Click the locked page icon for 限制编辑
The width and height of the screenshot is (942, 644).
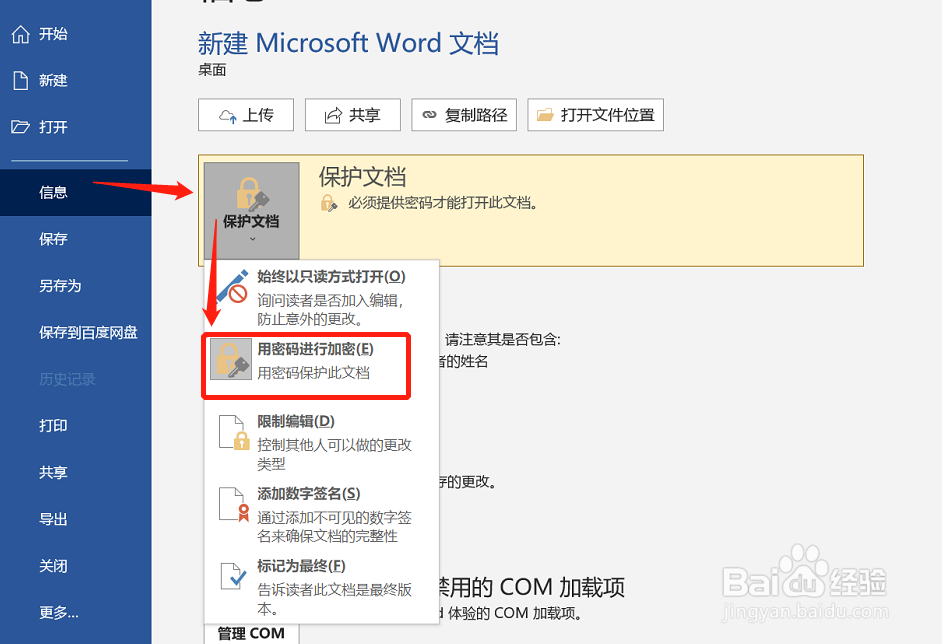pyautogui.click(x=234, y=432)
